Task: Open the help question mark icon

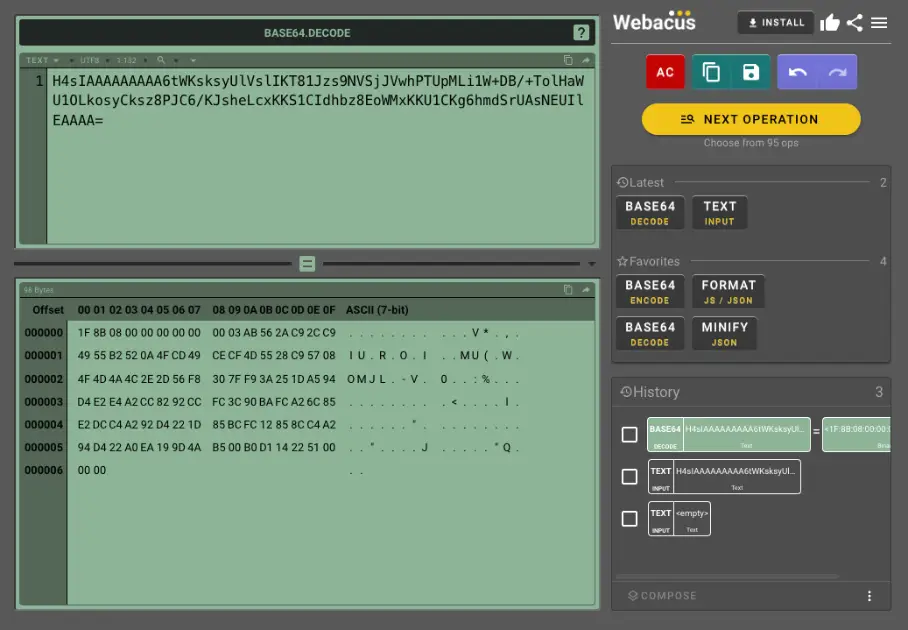Action: coord(581,33)
